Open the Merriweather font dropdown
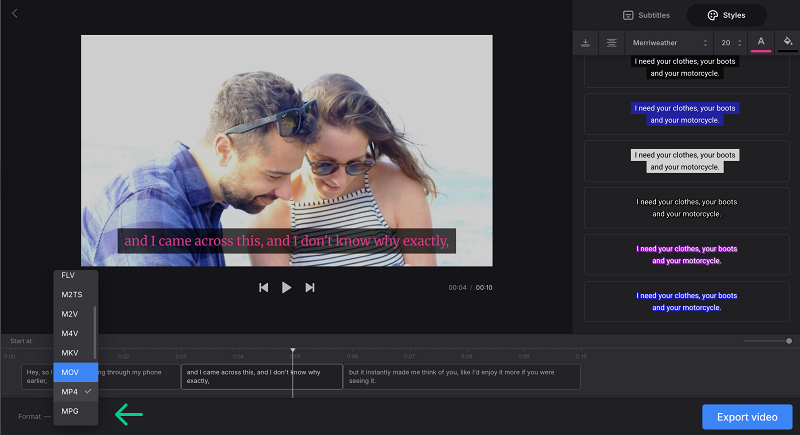The height and width of the screenshot is (435, 800). 669,43
